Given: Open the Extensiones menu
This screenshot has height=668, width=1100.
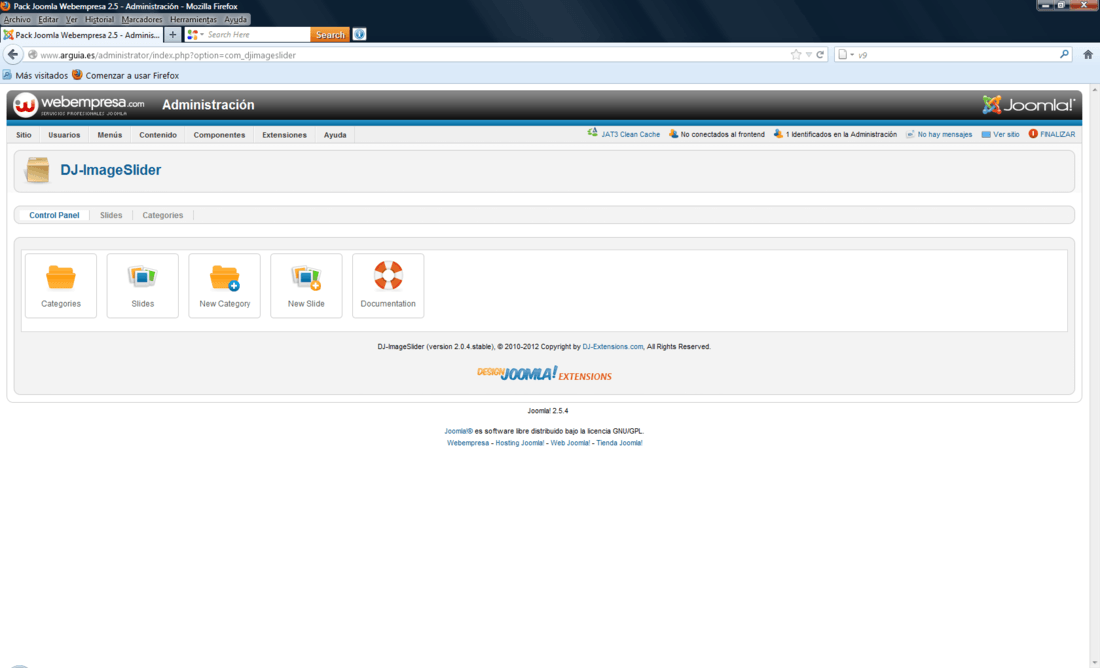Looking at the screenshot, I should [x=284, y=135].
